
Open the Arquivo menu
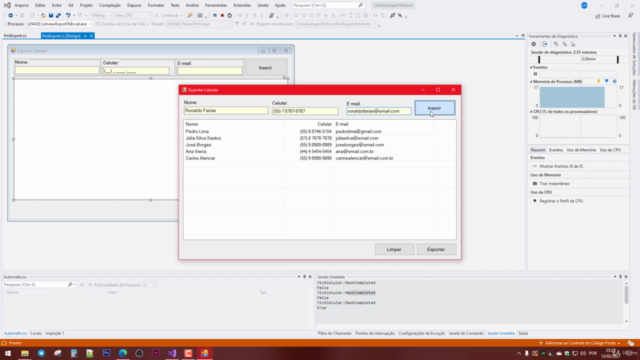pyautogui.click(x=21, y=5)
